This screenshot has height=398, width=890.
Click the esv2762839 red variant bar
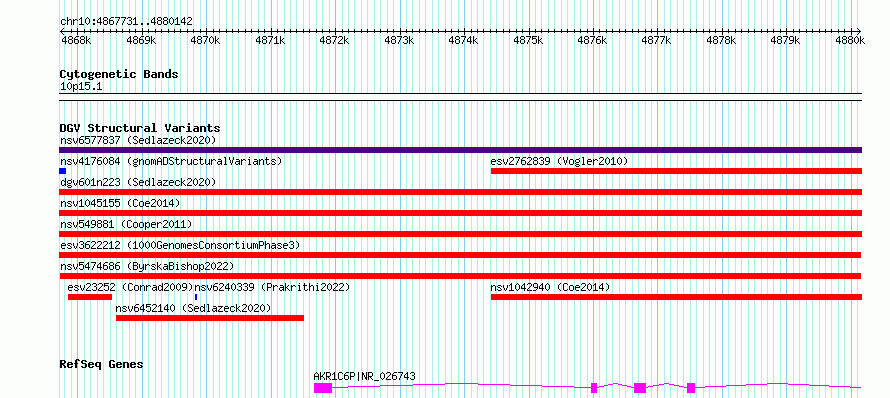click(677, 171)
